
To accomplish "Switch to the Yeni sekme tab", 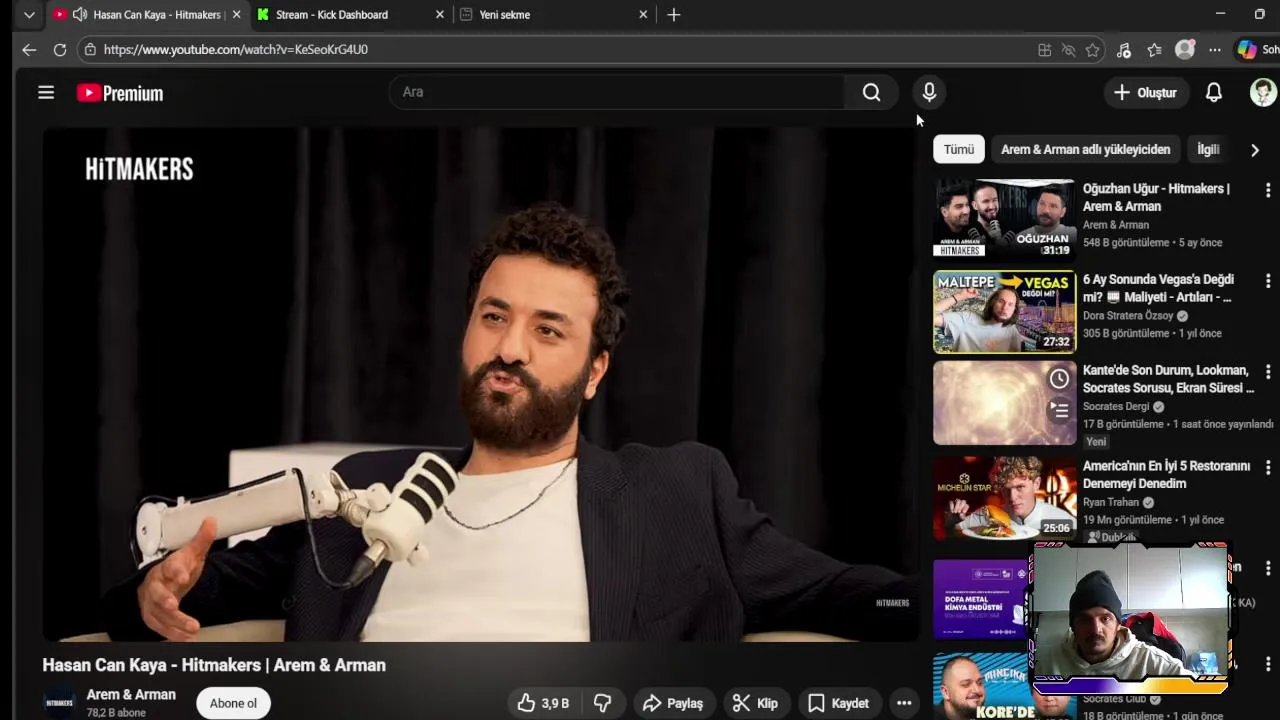I will (553, 15).
